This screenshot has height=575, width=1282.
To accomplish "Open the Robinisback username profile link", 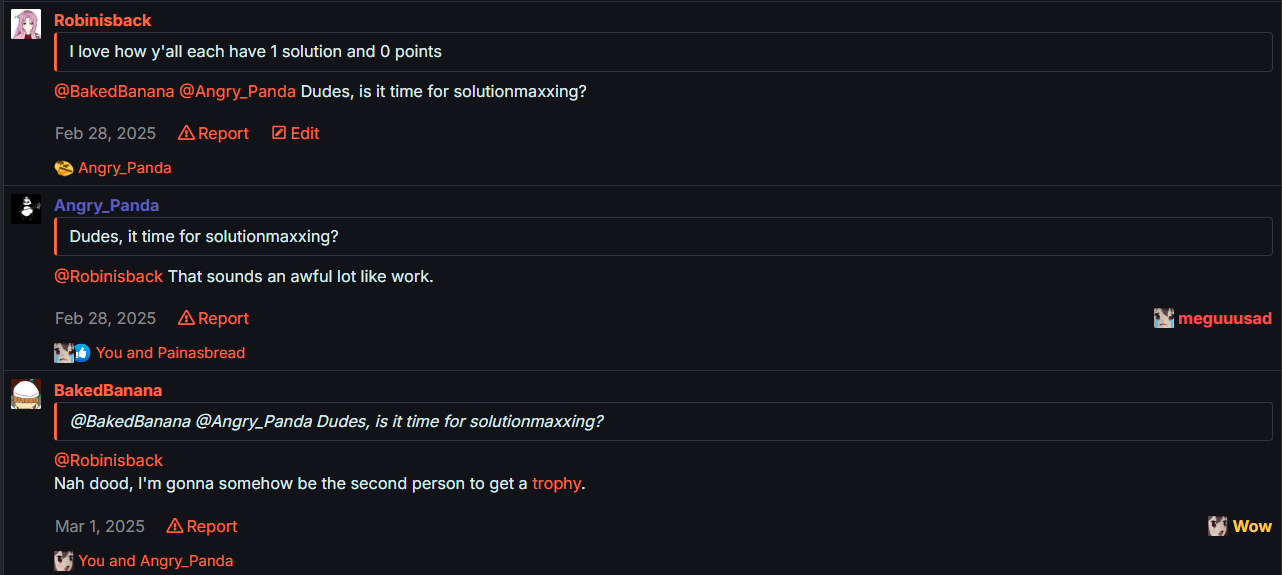I will point(103,20).
